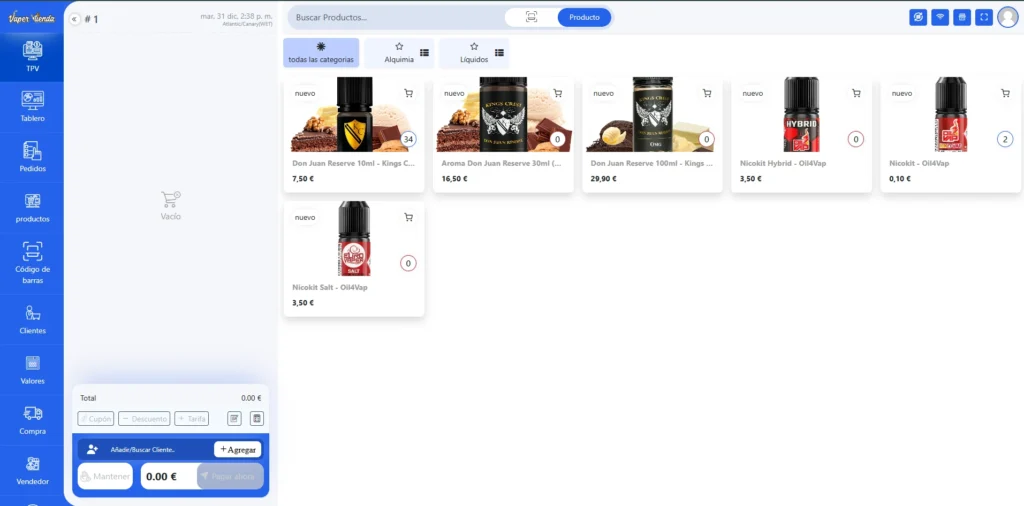Click the price '7,50 €'

coord(303,179)
